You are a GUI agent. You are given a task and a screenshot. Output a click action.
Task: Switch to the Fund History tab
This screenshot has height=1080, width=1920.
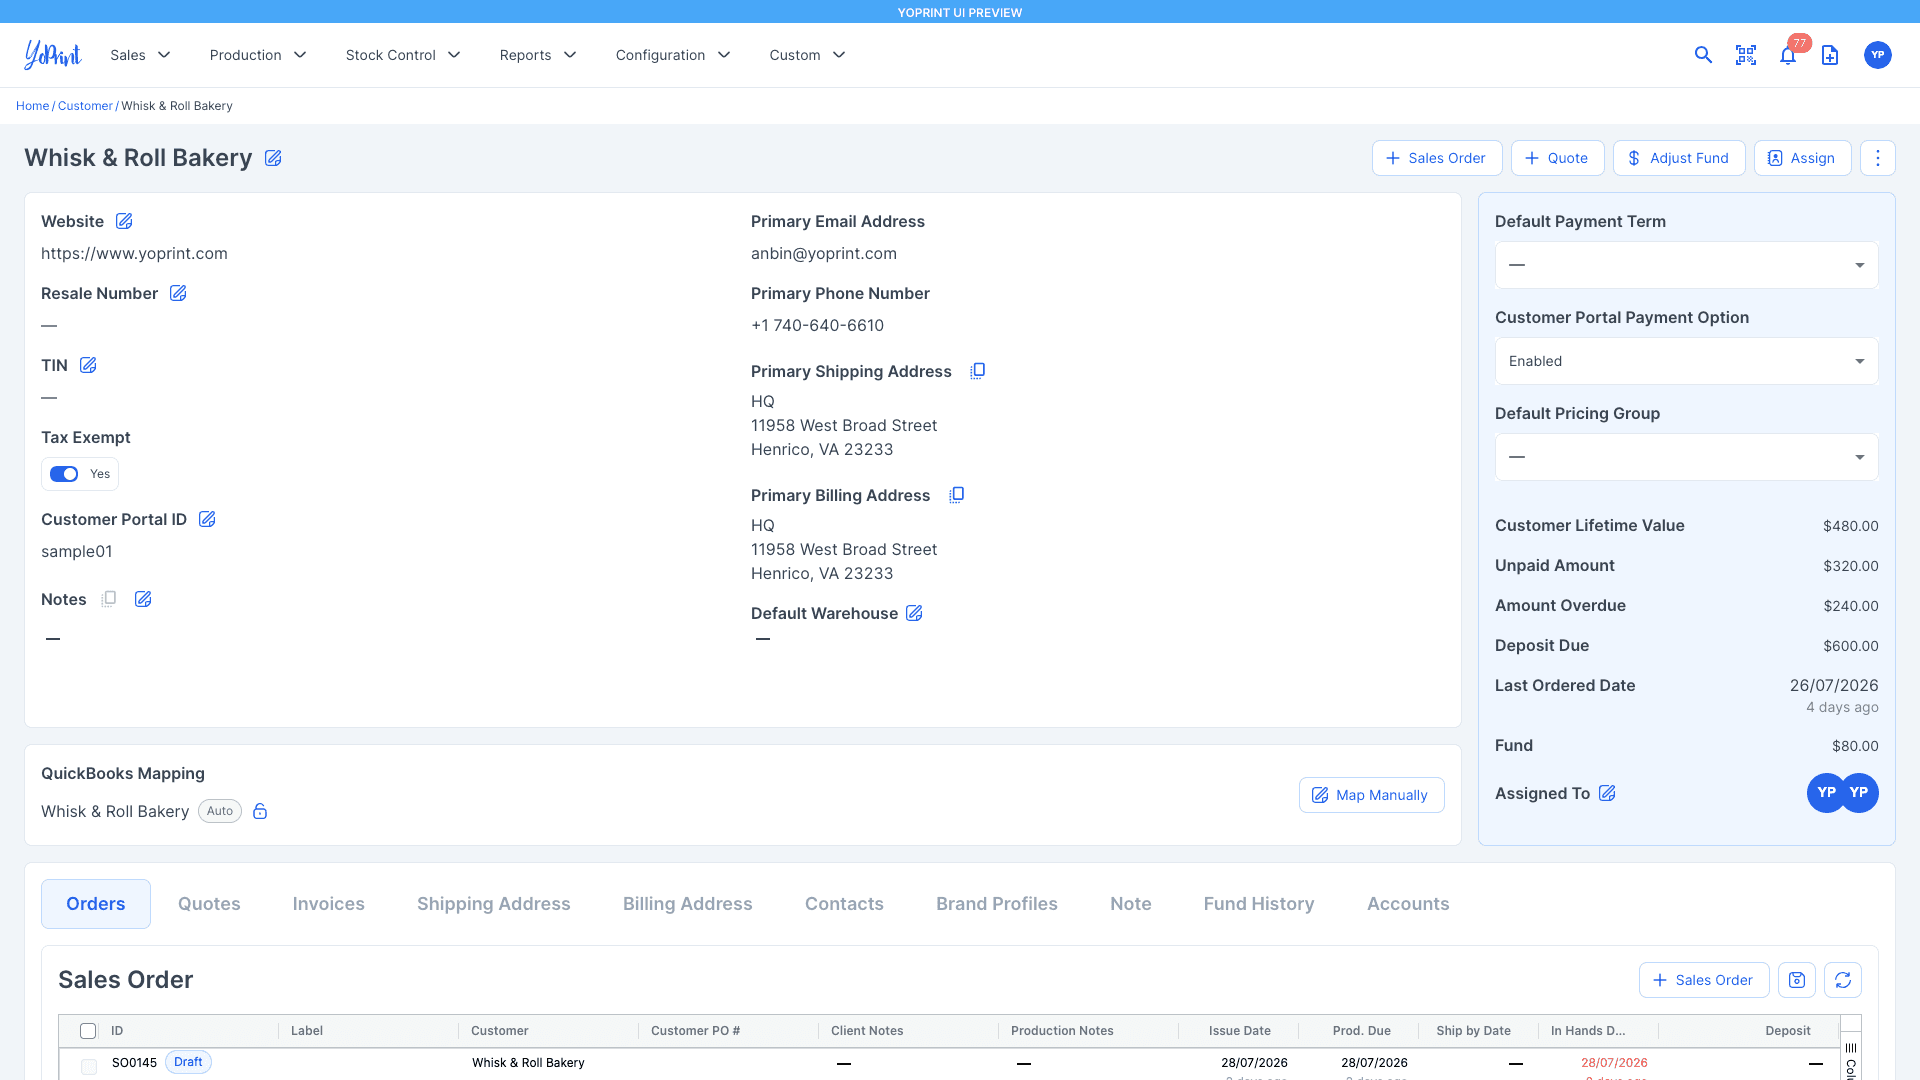[1258, 904]
